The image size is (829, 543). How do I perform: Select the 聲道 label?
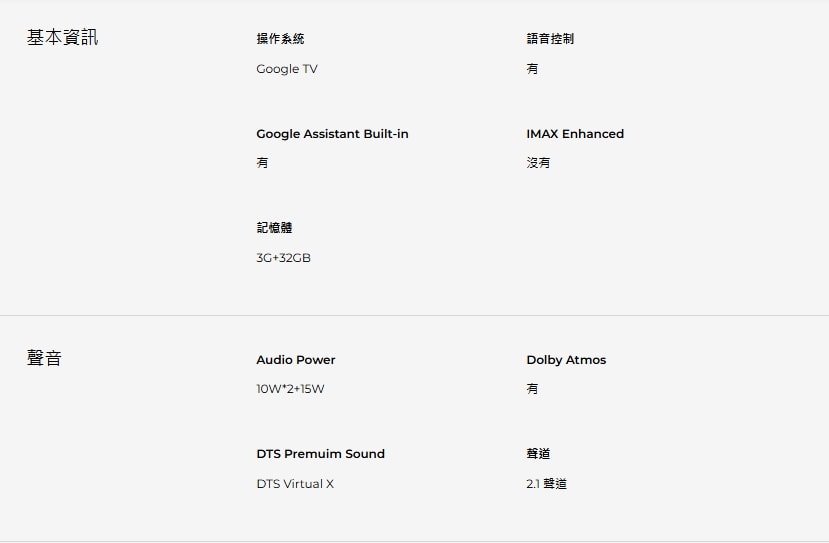(538, 454)
